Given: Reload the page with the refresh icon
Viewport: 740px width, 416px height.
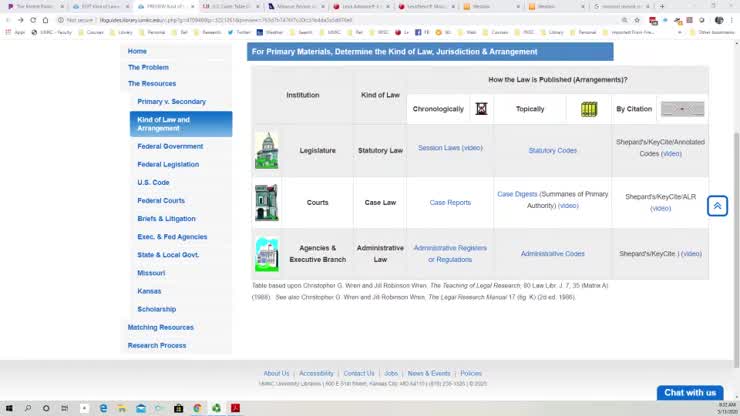Looking at the screenshot, I should click(33, 20).
